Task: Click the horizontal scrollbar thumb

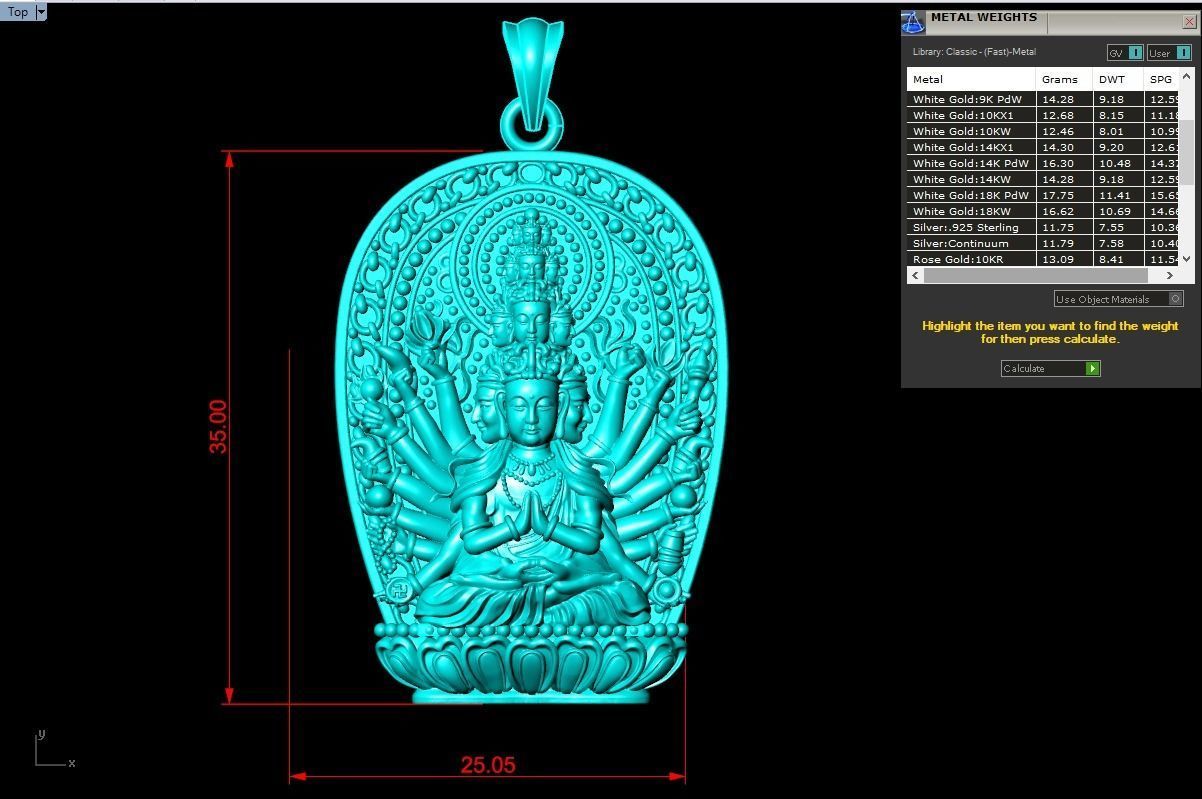Action: pyautogui.click(x=1036, y=275)
